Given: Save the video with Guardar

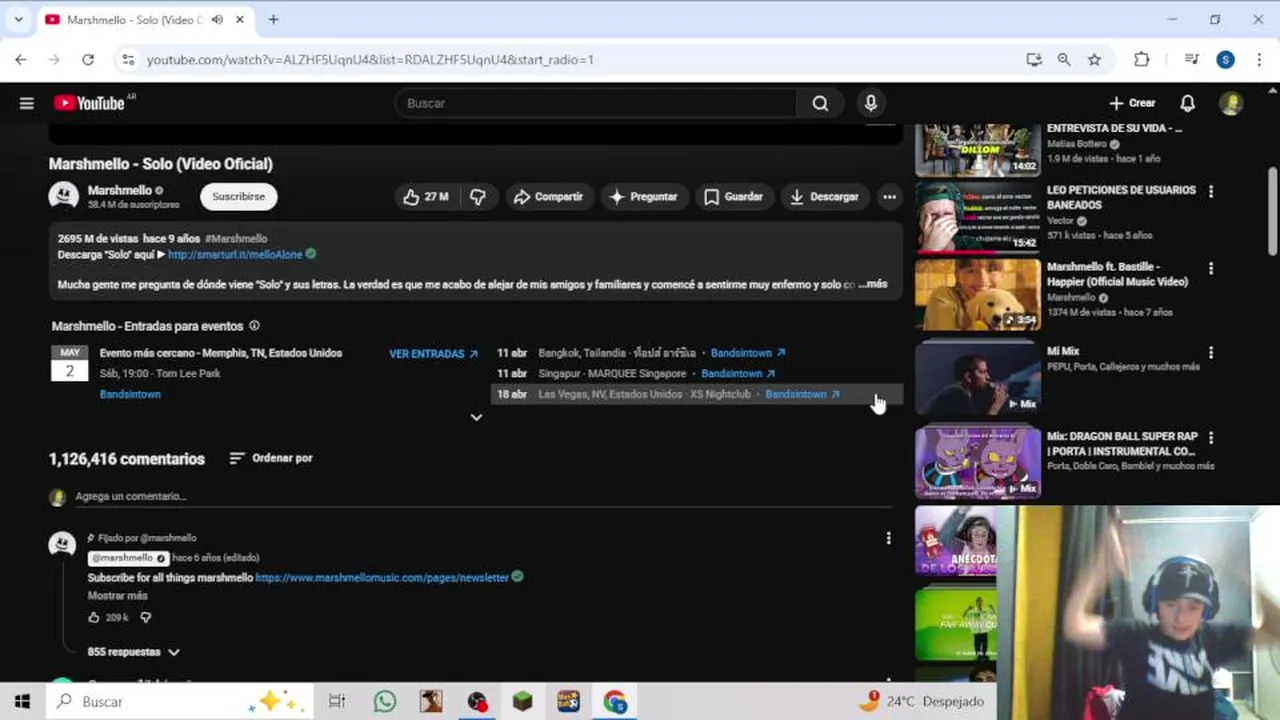Looking at the screenshot, I should pos(733,197).
